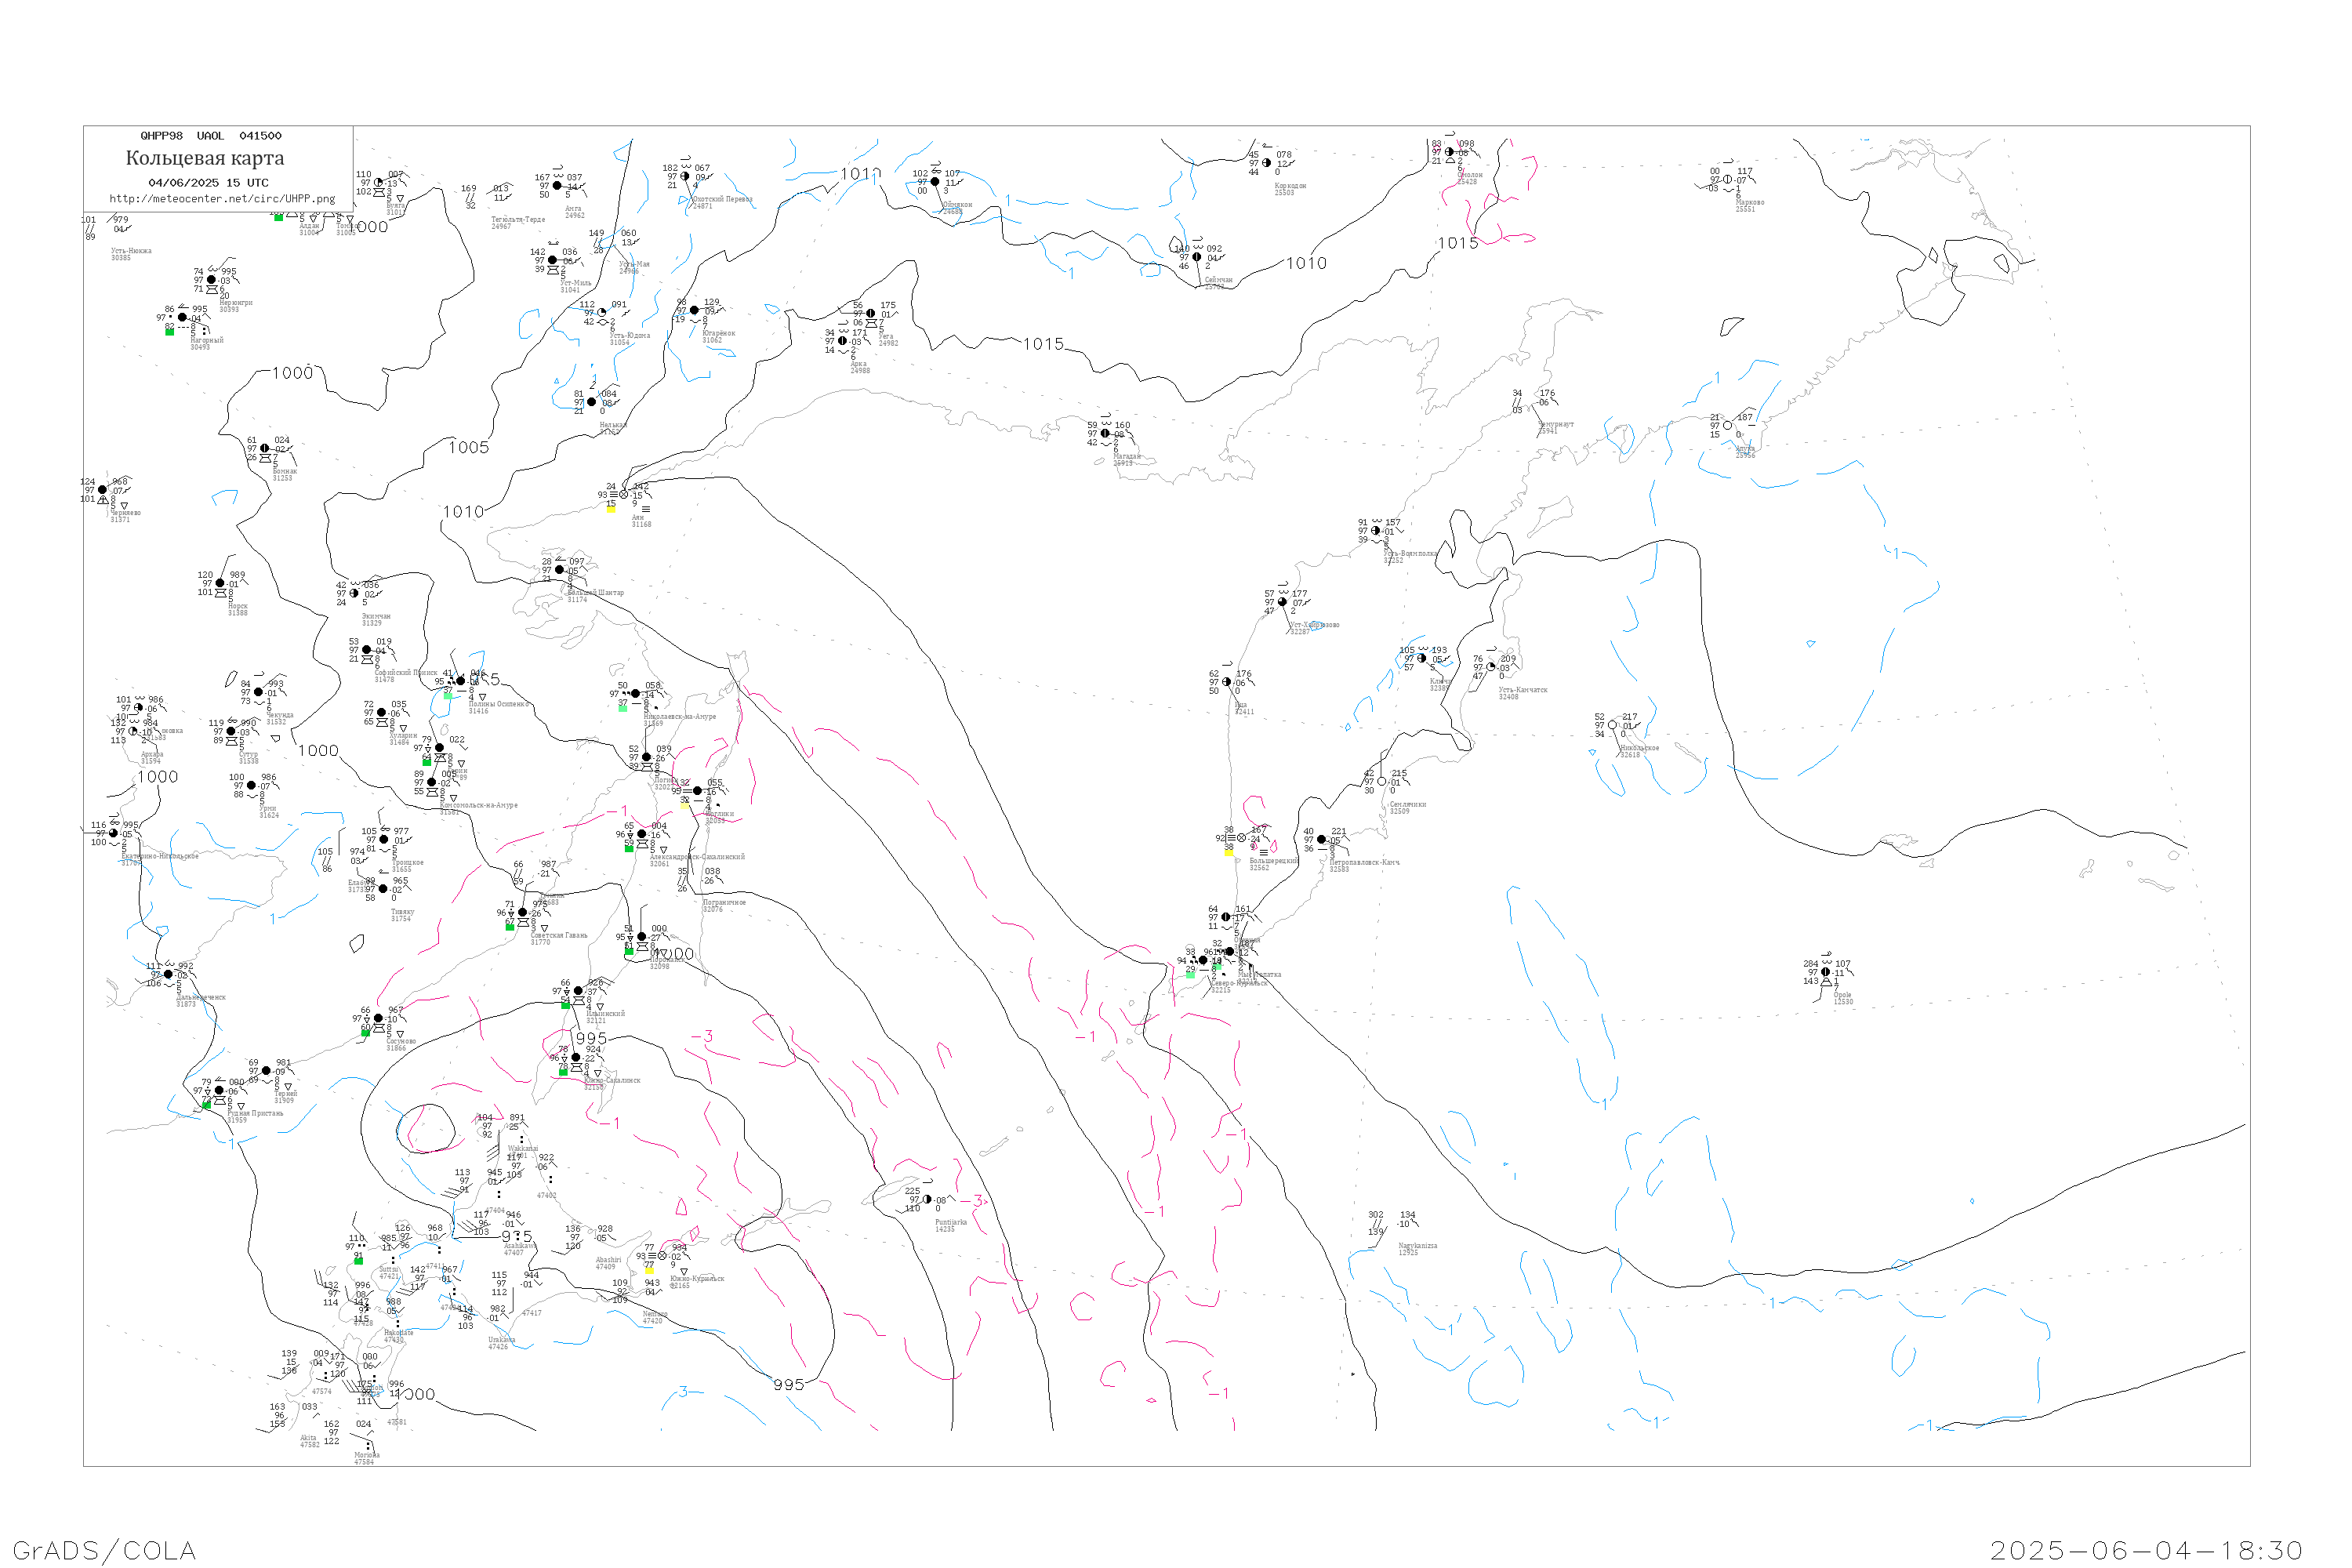
Task: Click the Аян crossed-circle sky obscured symbol
Action: click(x=624, y=494)
